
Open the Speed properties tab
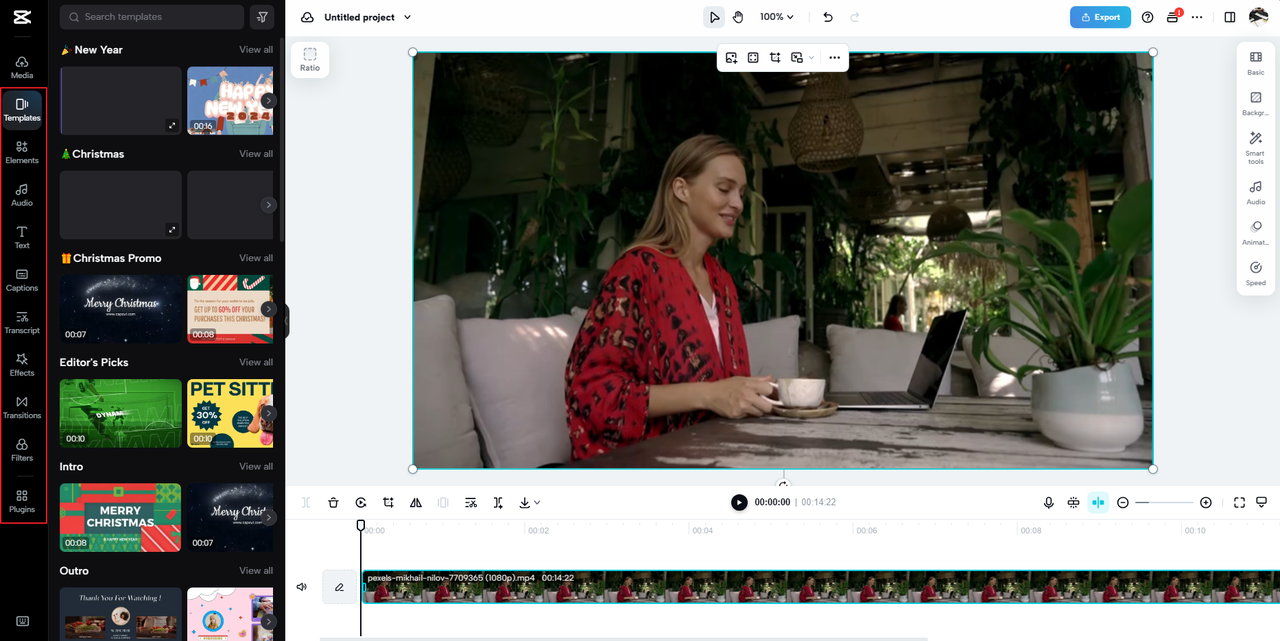pyautogui.click(x=1256, y=274)
